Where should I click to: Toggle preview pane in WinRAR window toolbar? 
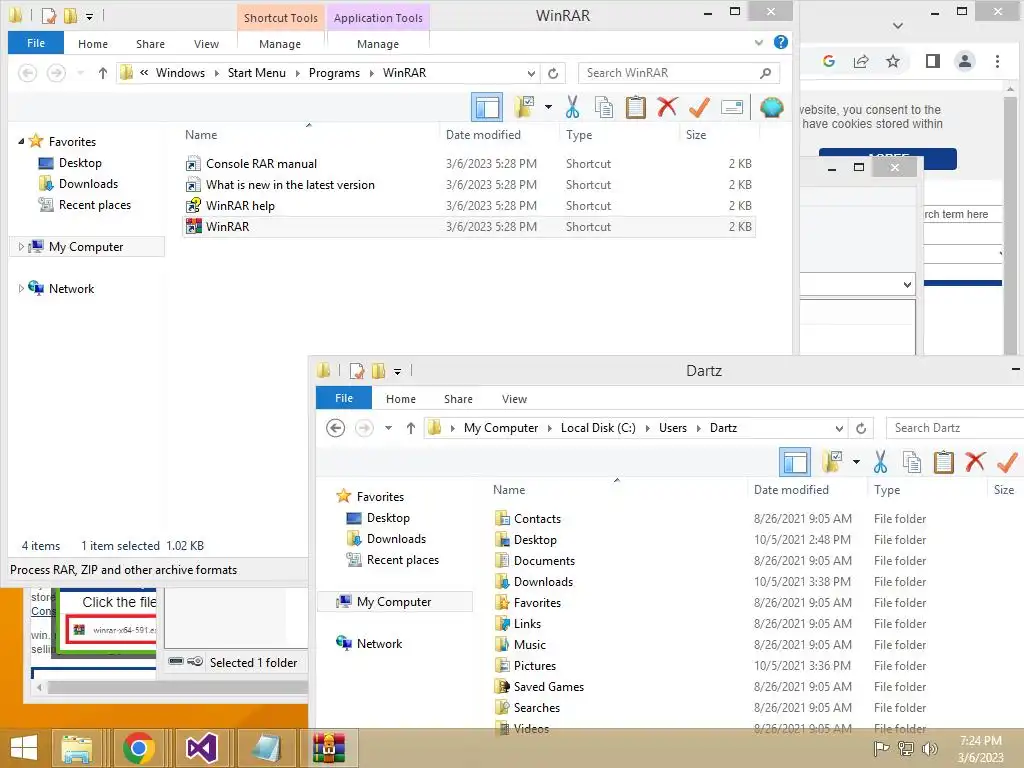[x=487, y=107]
